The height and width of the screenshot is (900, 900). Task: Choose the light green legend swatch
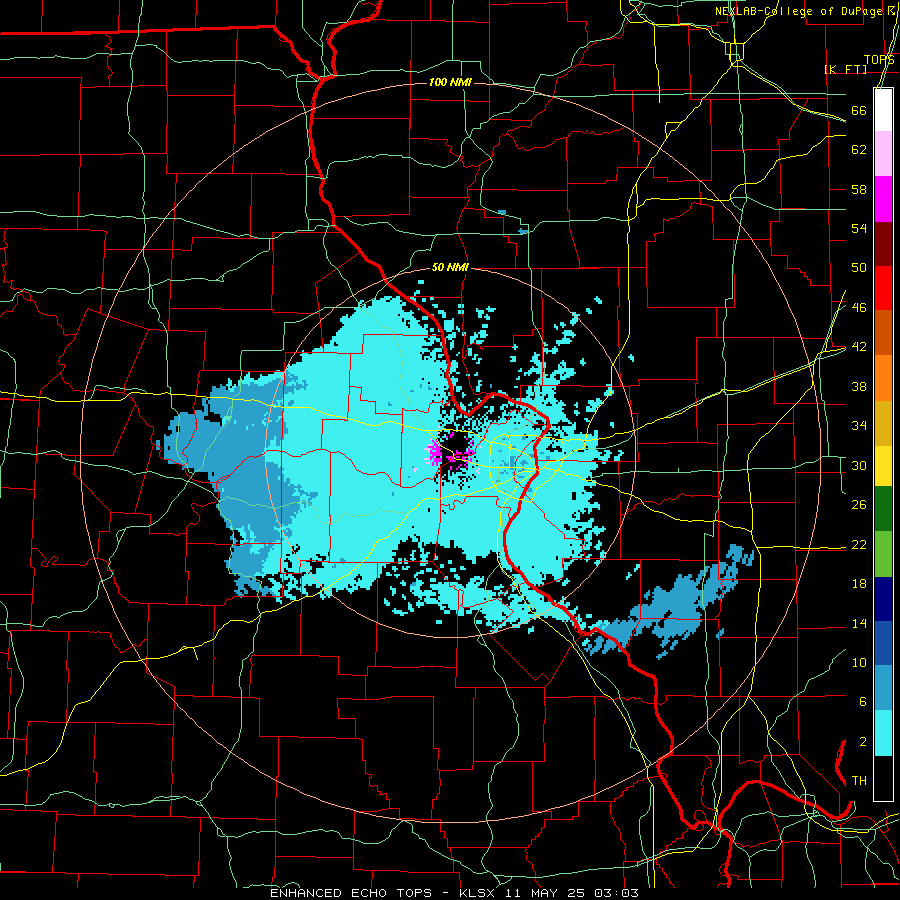(883, 554)
